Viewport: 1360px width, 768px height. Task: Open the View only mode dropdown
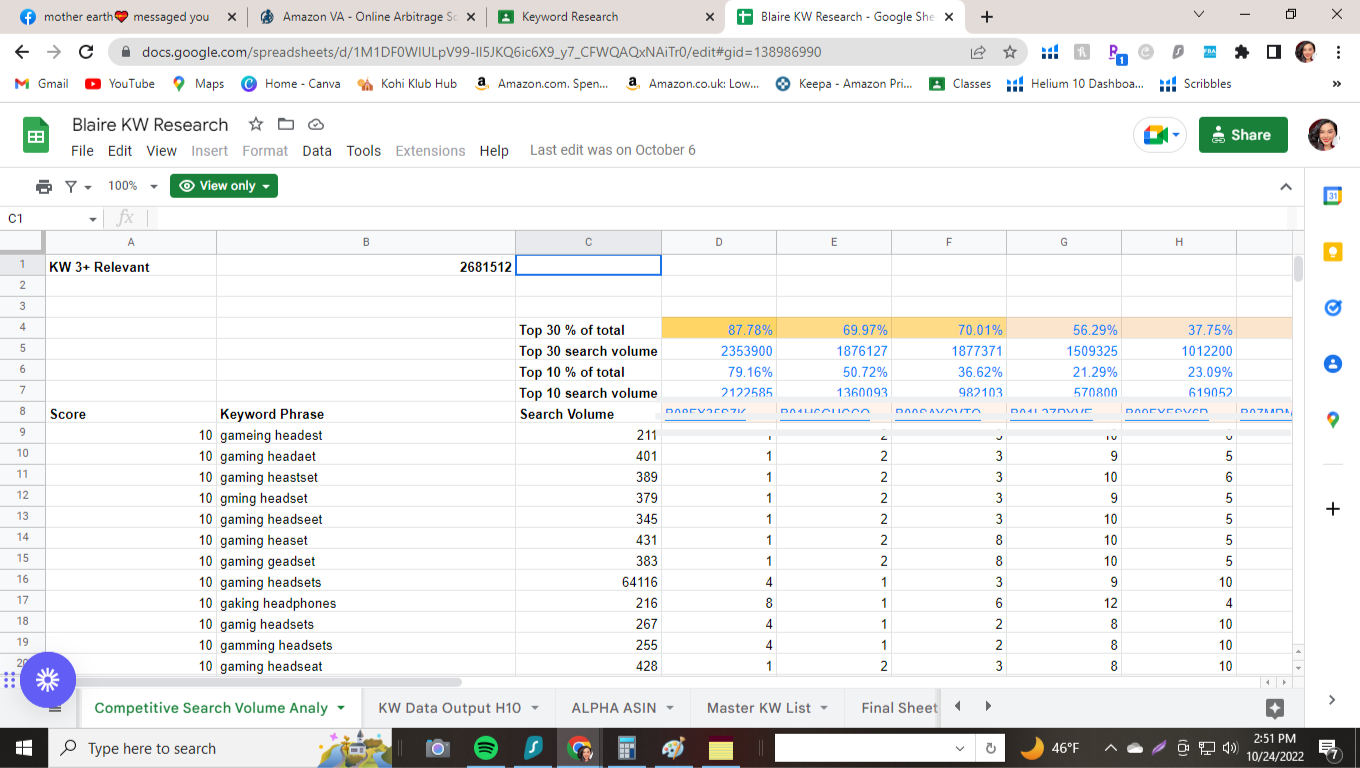224,186
